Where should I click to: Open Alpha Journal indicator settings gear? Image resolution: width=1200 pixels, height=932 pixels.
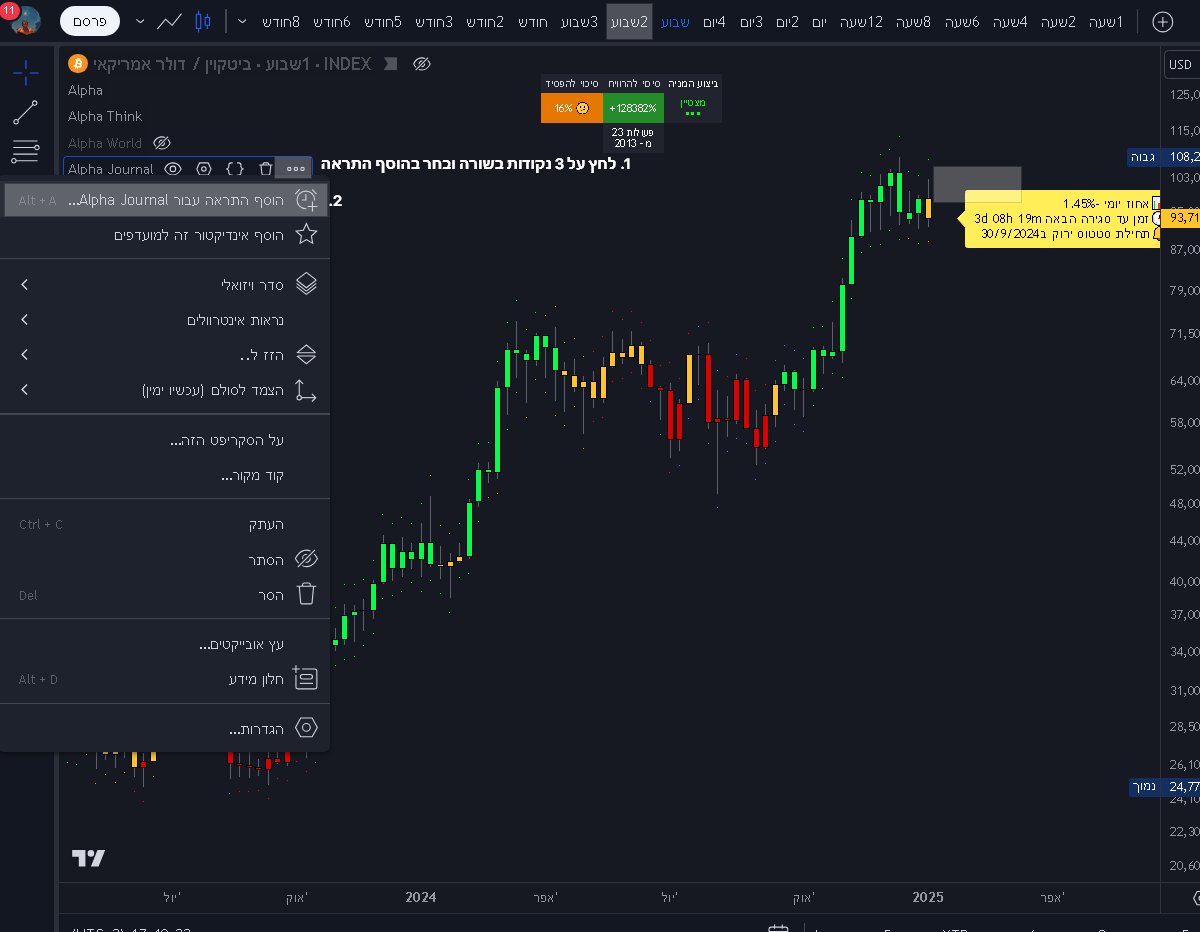point(204,169)
